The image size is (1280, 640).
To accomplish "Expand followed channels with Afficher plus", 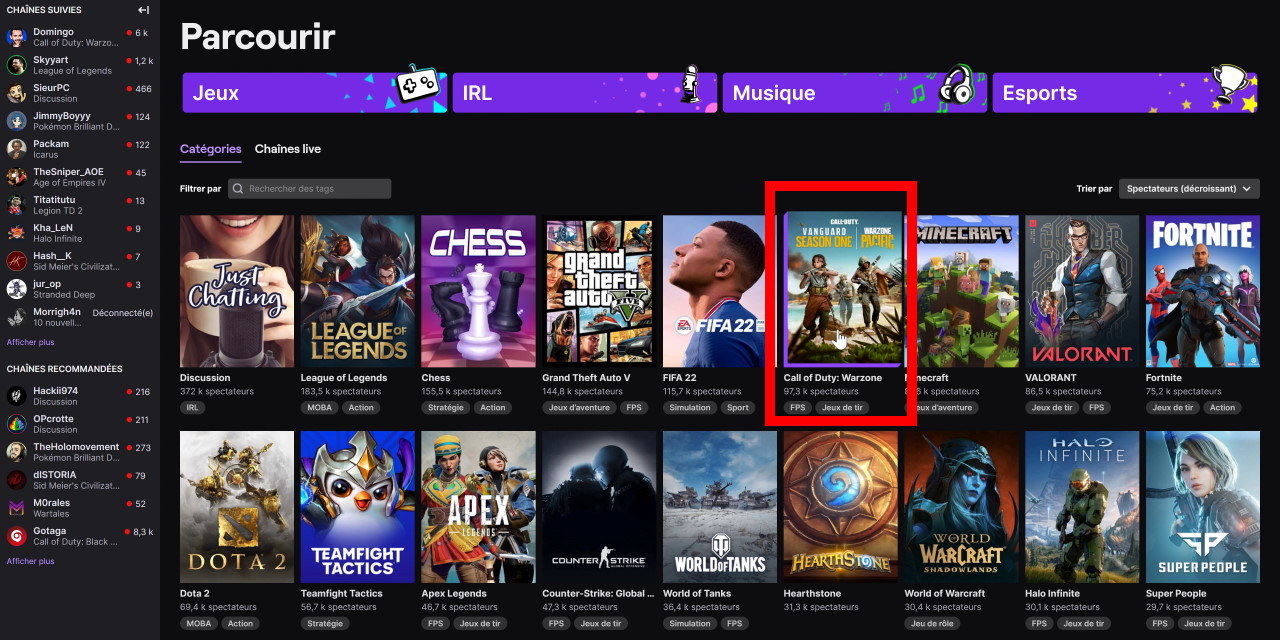I will point(30,342).
